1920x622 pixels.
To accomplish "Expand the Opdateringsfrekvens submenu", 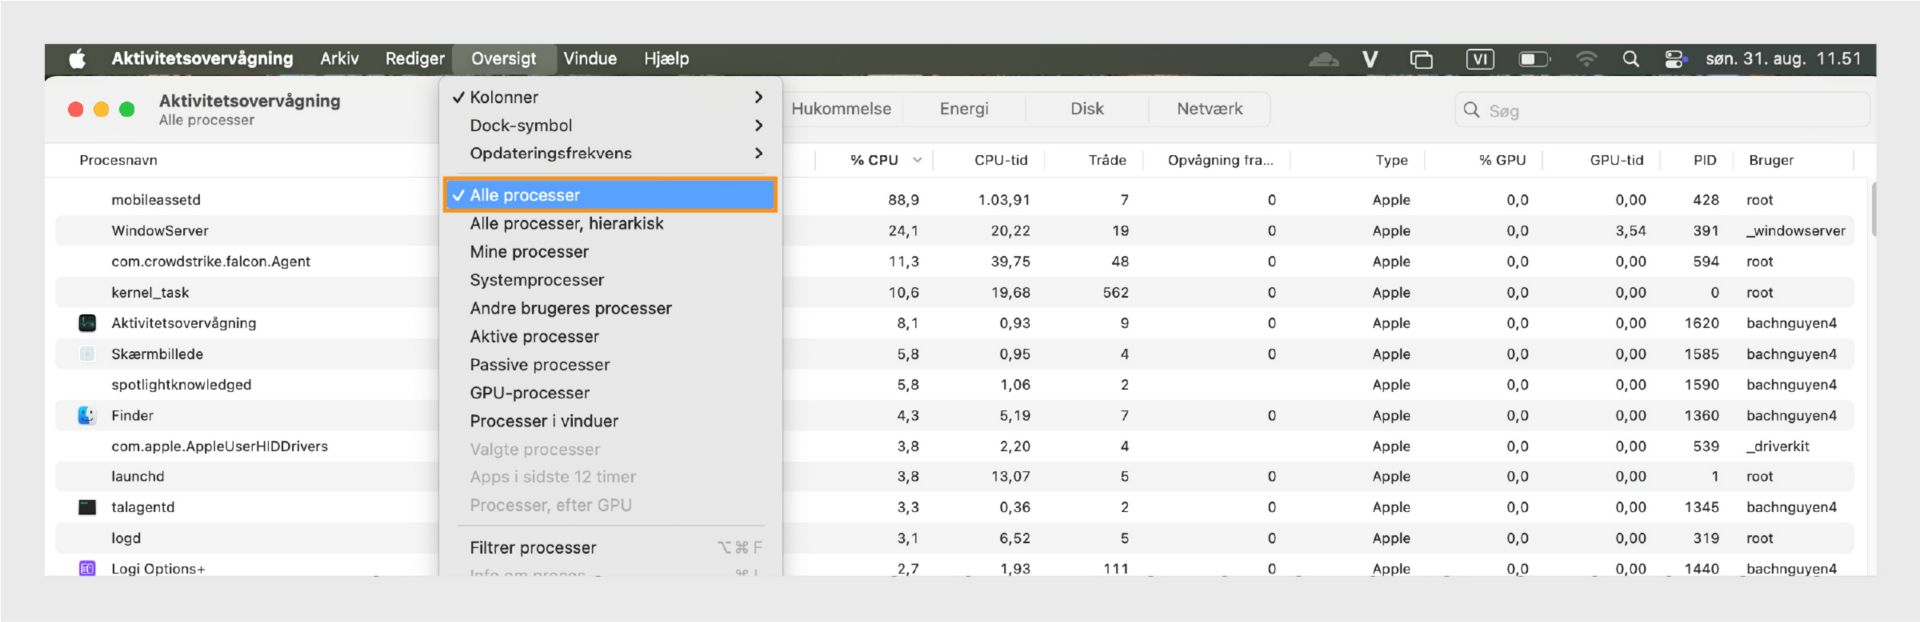I will (x=609, y=153).
